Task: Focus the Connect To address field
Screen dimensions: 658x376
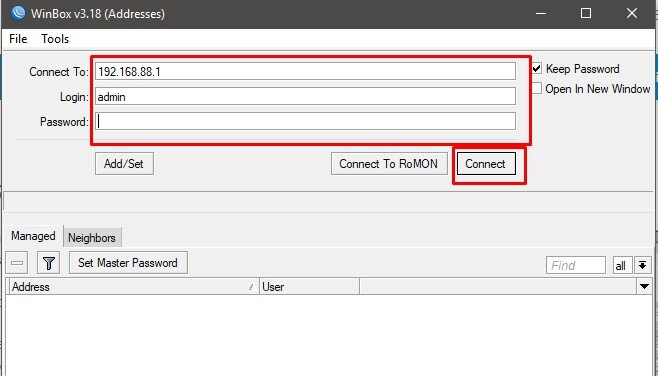Action: click(x=305, y=71)
